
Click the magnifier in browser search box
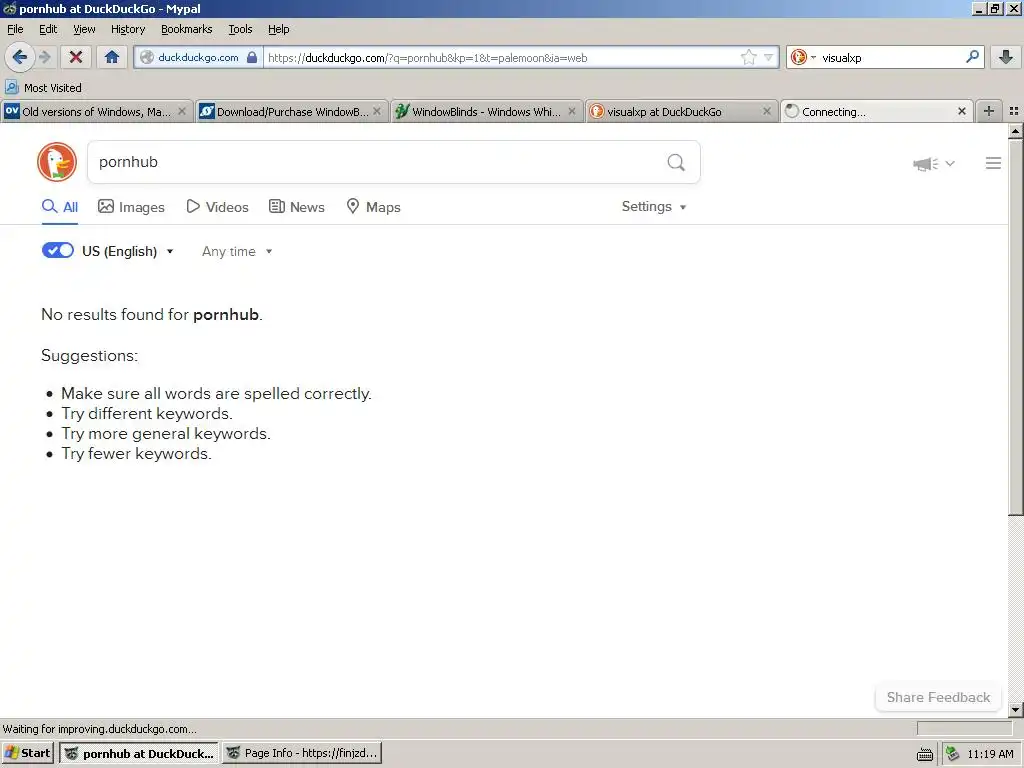coord(972,57)
